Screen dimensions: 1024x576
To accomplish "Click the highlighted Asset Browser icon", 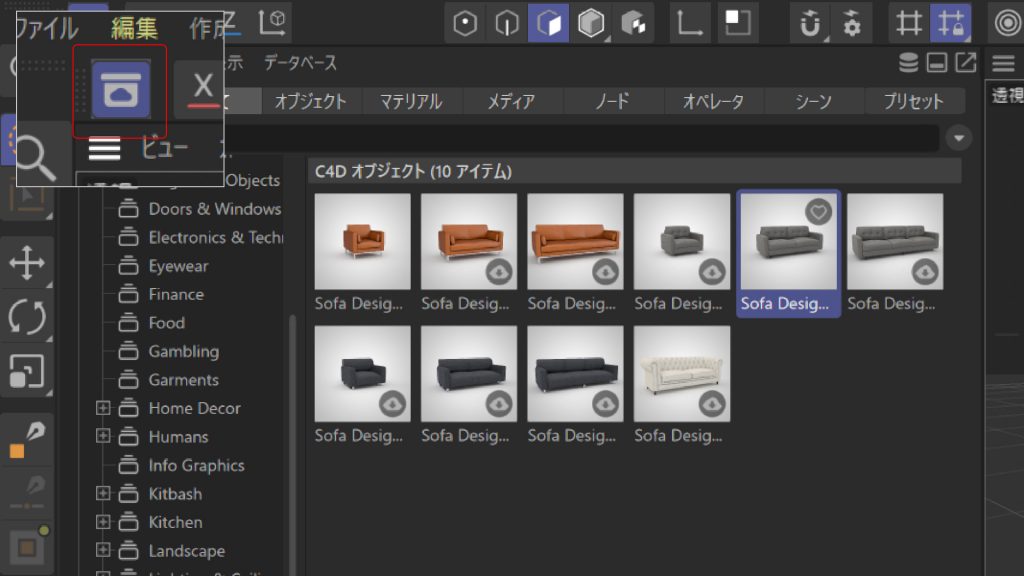I will click(119, 90).
